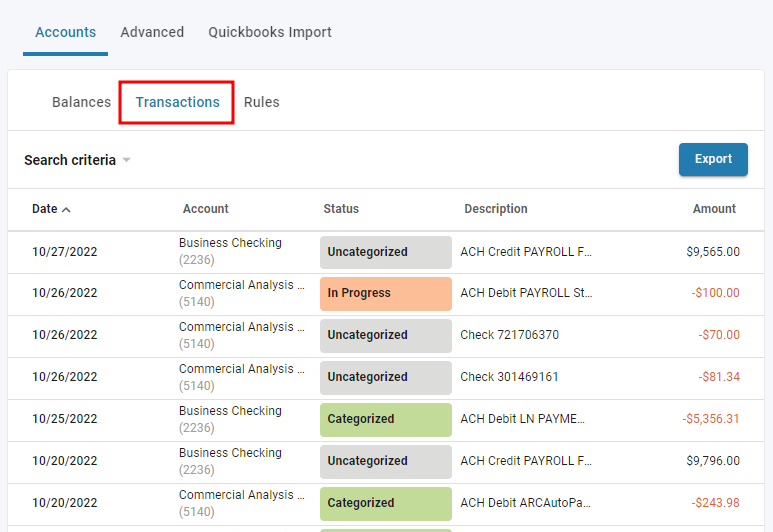Select the Accounts top tab

point(65,32)
